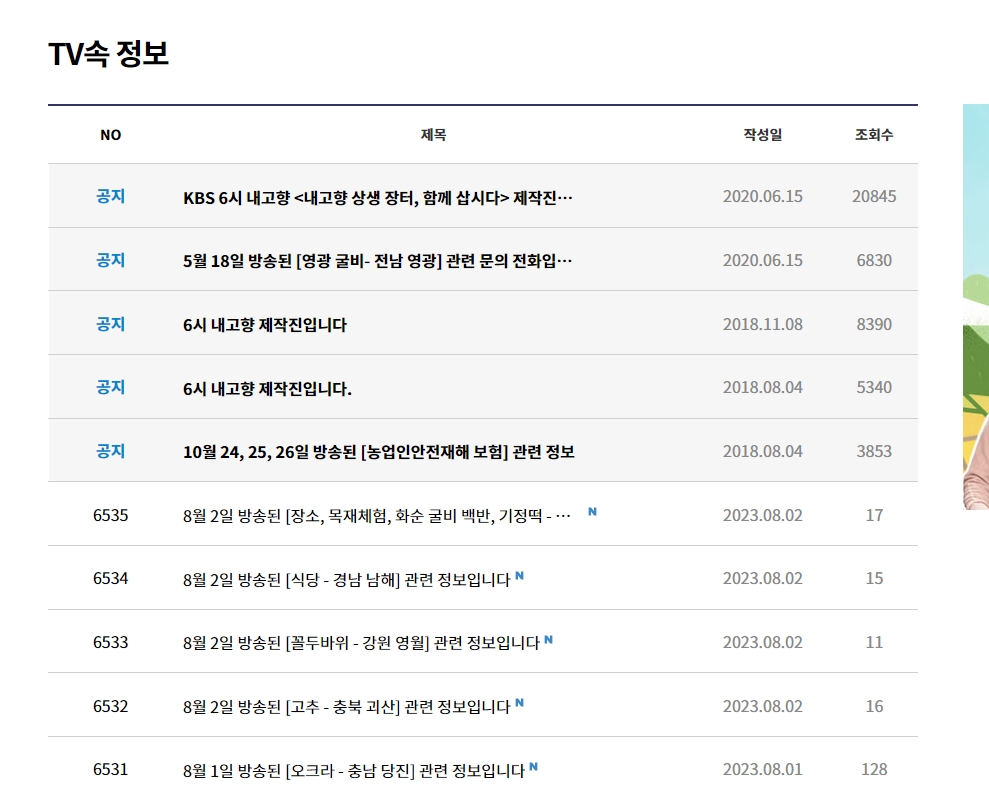Click the 조회수 column header
The image size is (989, 797).
(874, 134)
